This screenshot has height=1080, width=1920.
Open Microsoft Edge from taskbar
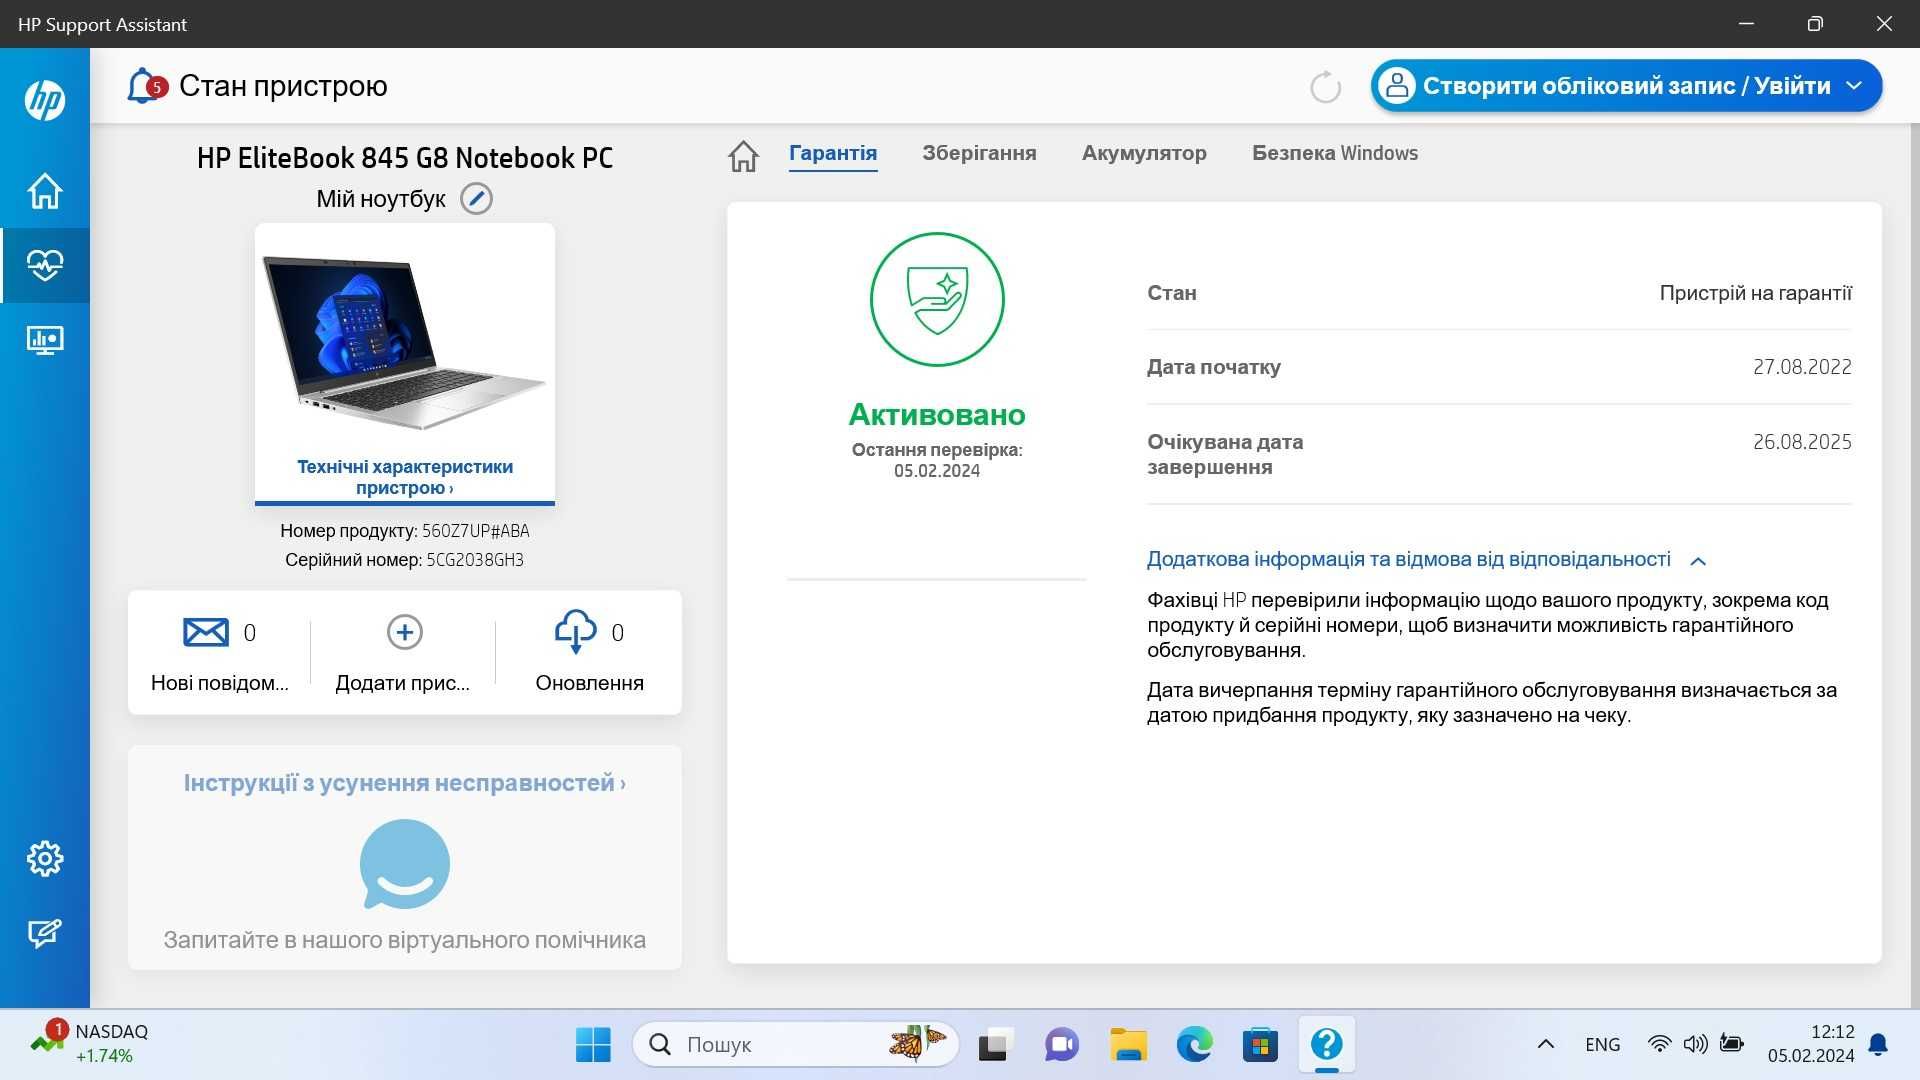[1194, 1045]
